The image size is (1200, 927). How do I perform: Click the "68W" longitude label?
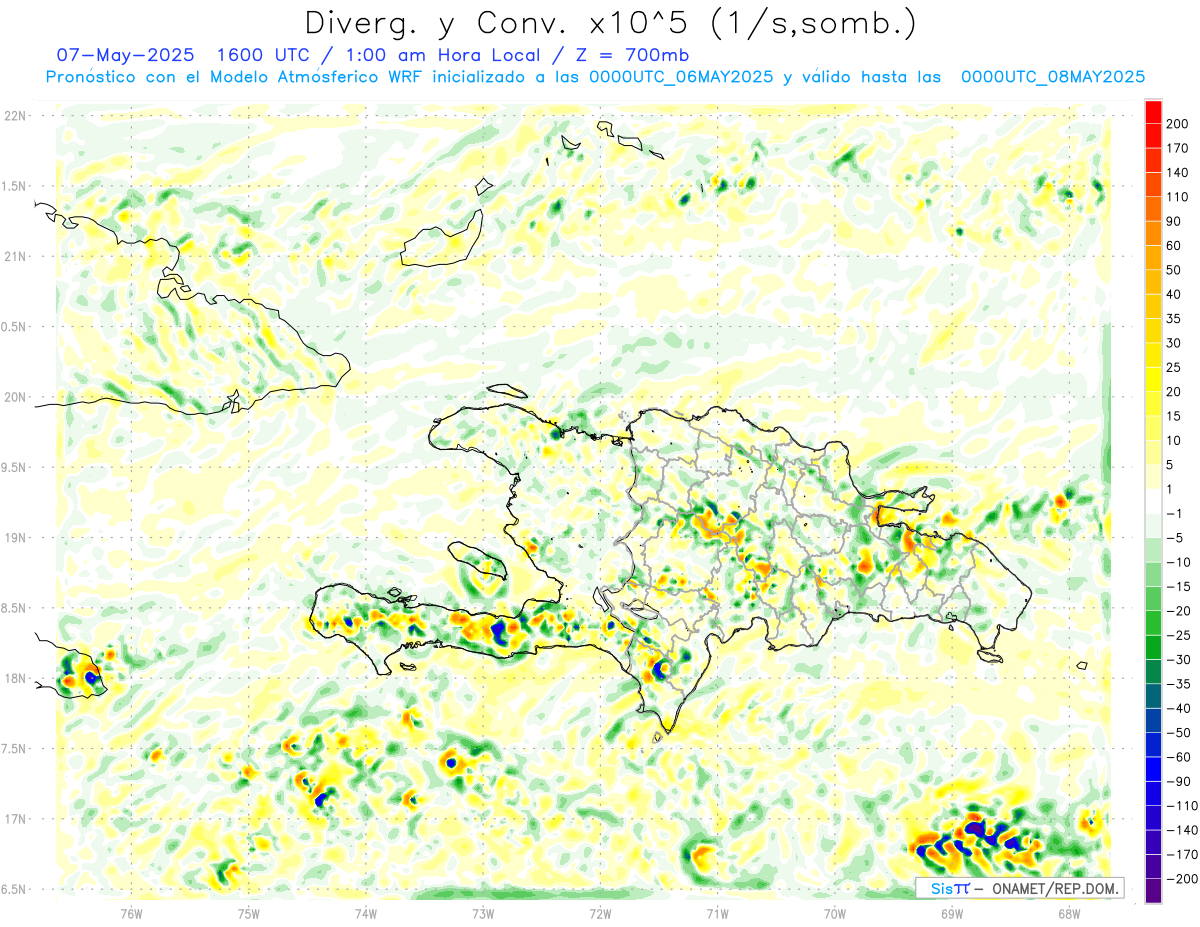1069,913
